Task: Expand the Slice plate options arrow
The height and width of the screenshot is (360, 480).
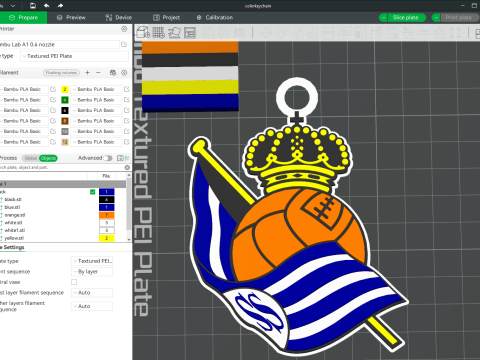Action: 383,18
